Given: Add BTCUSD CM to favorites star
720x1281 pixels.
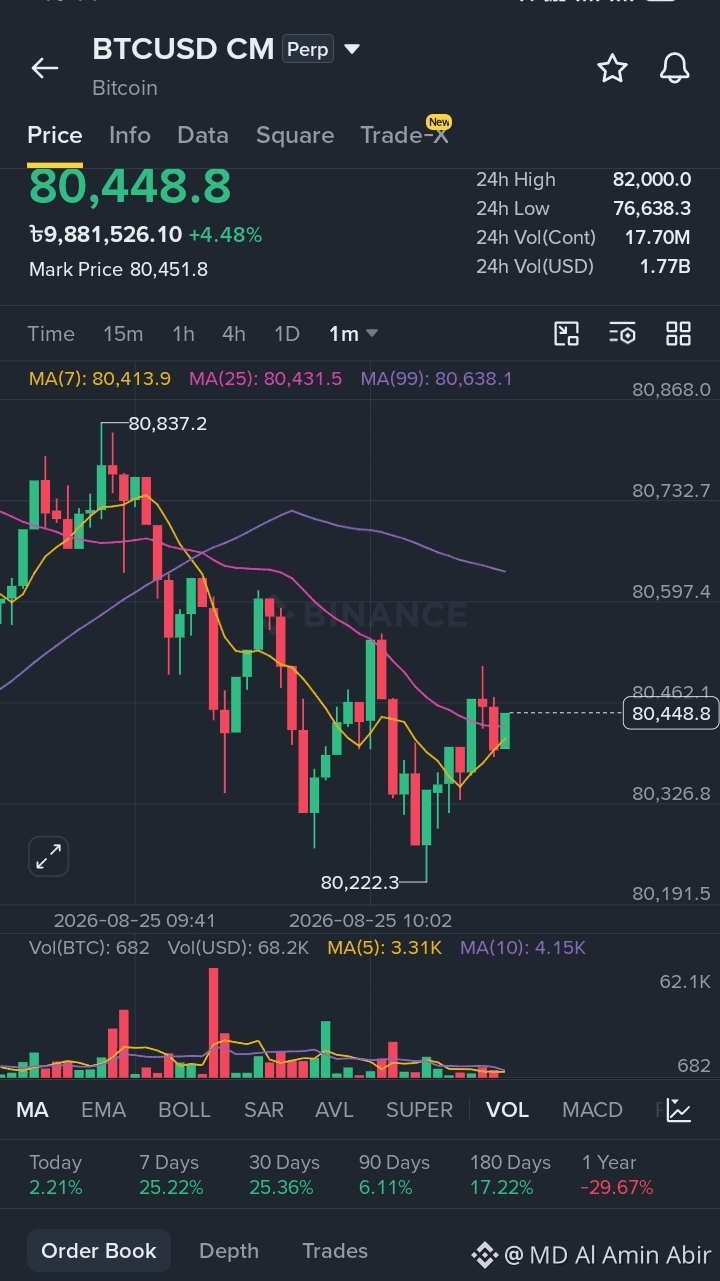Looking at the screenshot, I should tap(612, 68).
